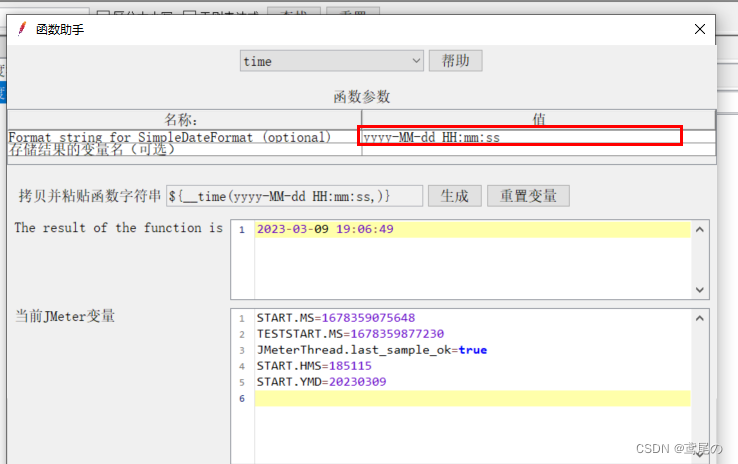Viewport: 738px width, 464px height.
Task: Toggle the 正则表达式 checkbox behind dialog
Action: pyautogui.click(x=190, y=15)
